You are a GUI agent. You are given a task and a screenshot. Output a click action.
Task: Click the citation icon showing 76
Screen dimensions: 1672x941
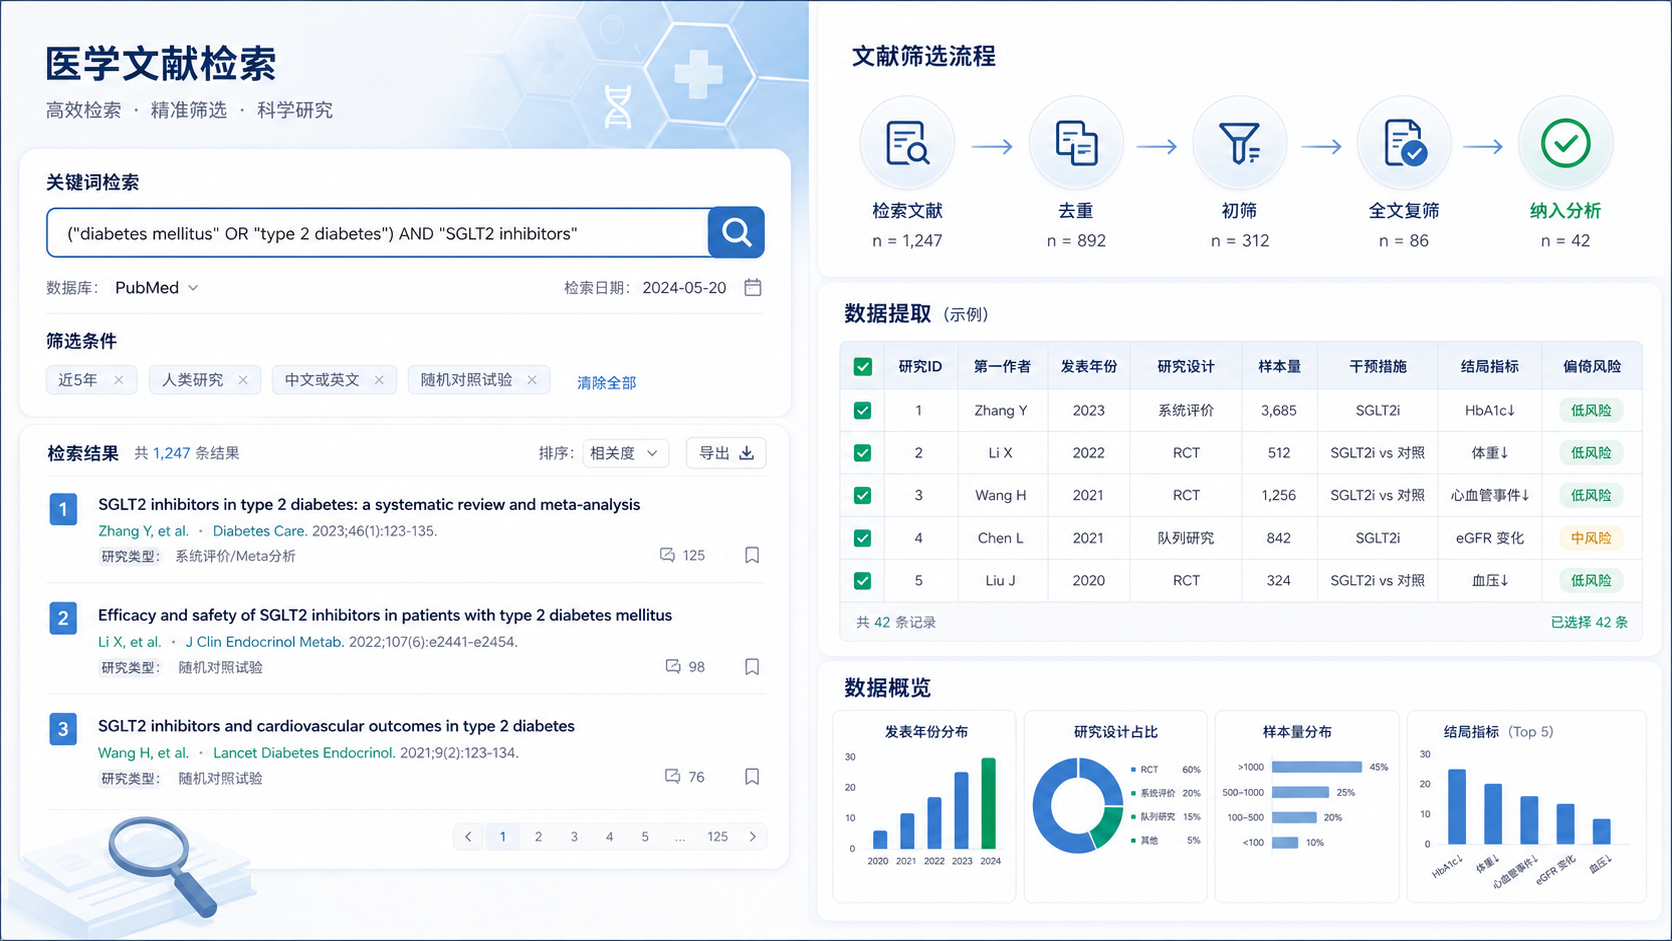tap(673, 777)
